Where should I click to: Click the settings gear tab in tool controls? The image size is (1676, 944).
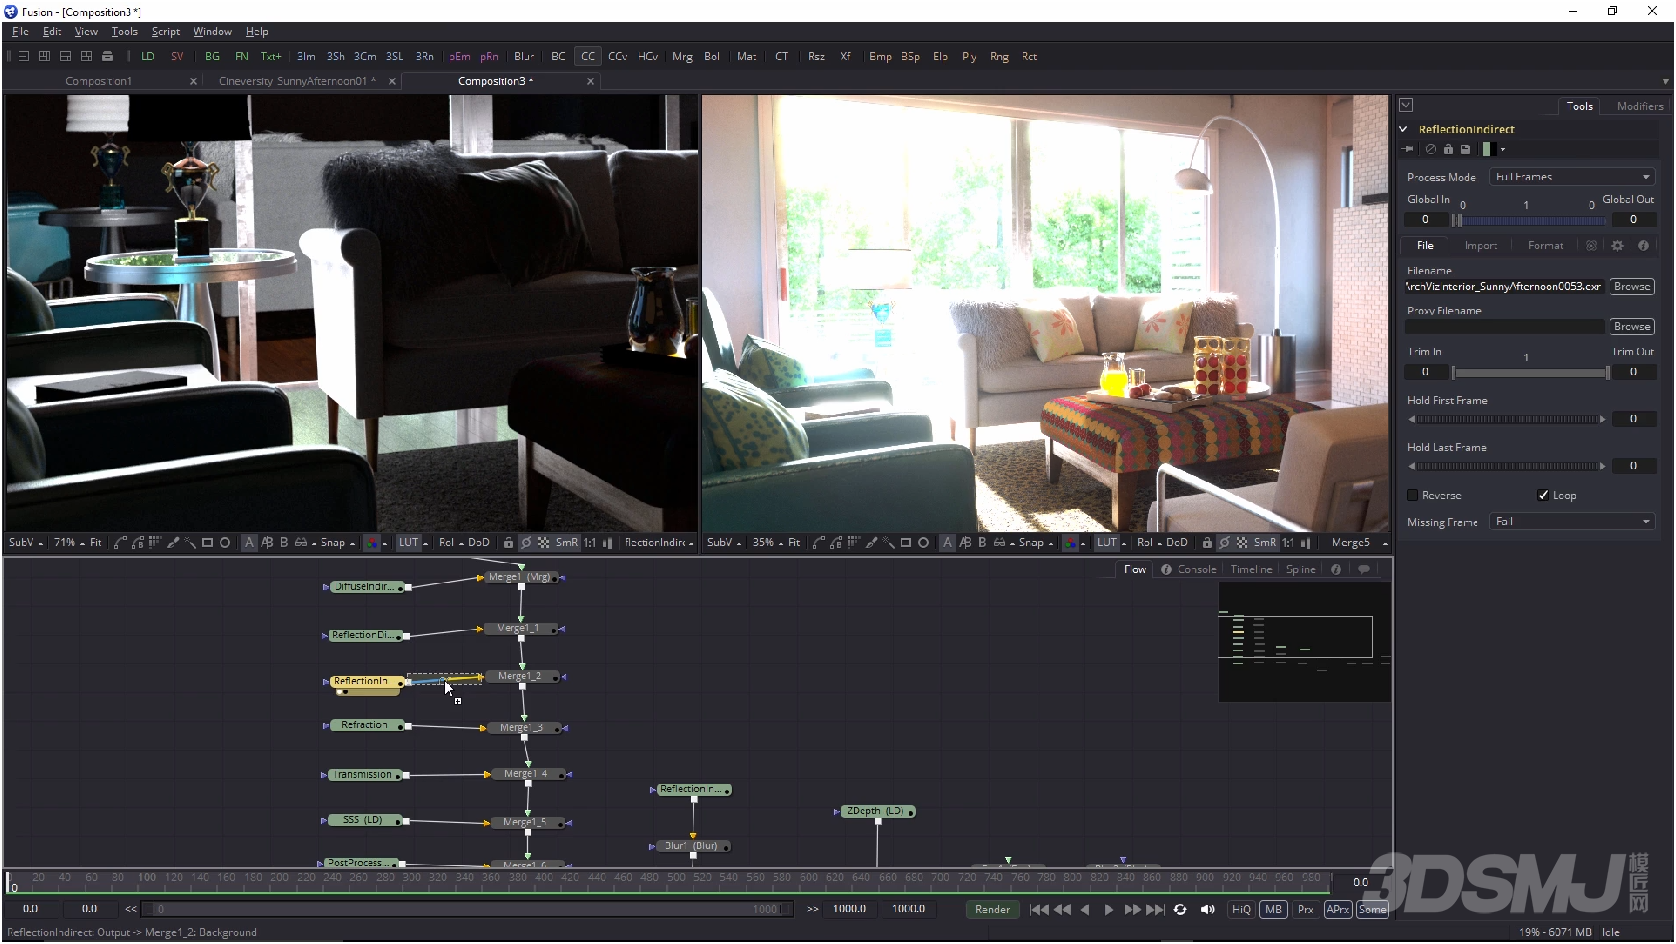pyautogui.click(x=1617, y=246)
